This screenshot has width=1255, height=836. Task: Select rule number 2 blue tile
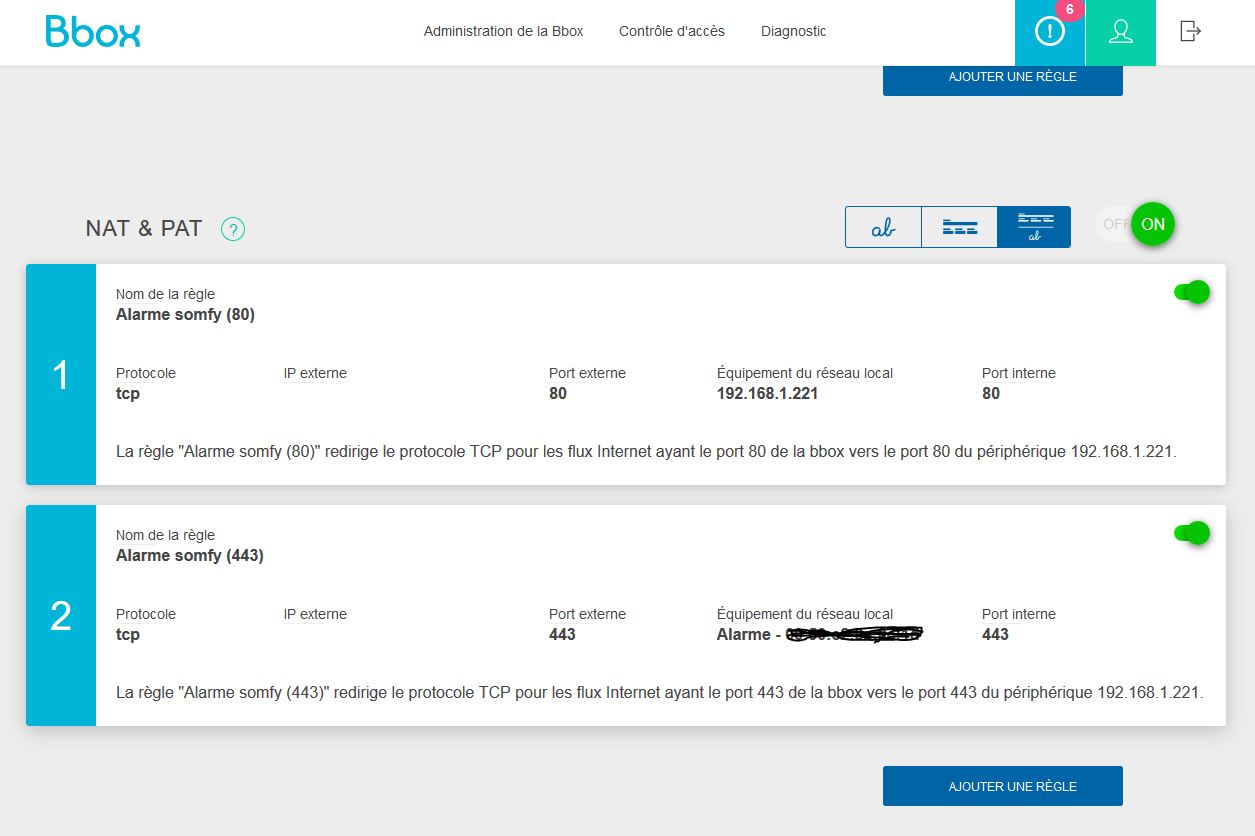coord(61,616)
